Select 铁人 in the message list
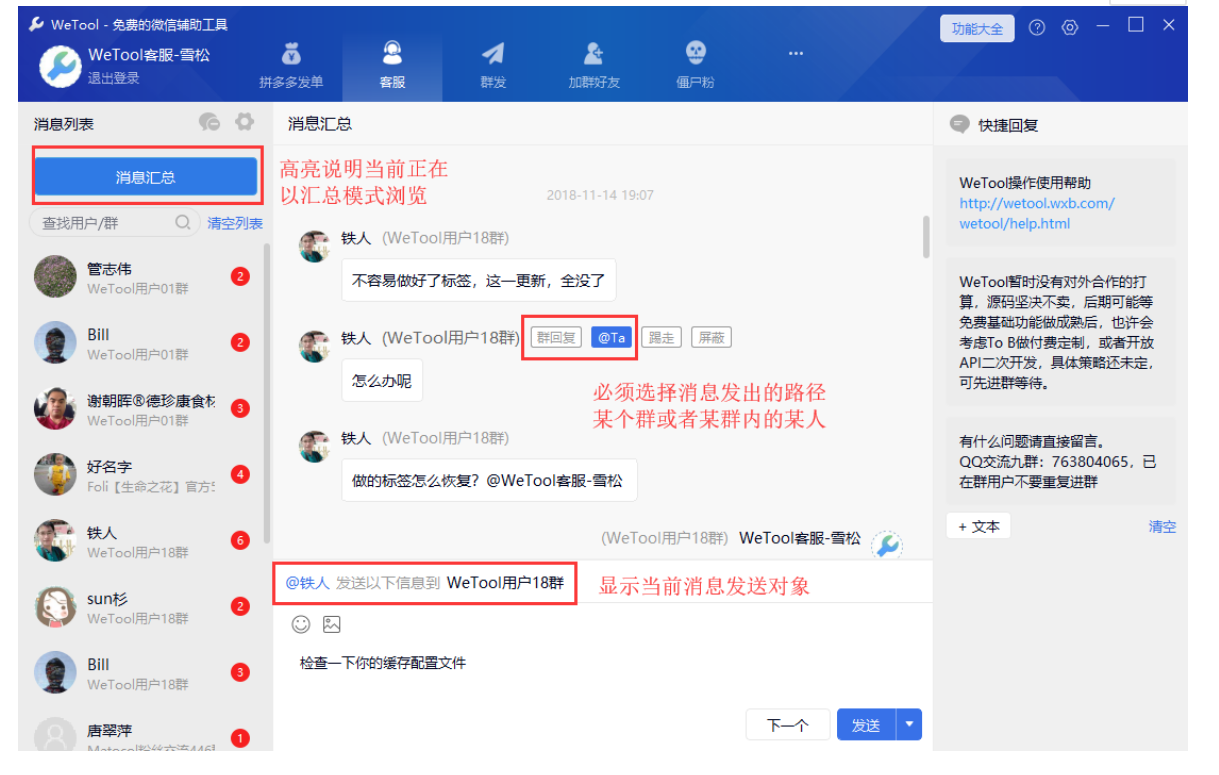1219x775 pixels. click(x=145, y=541)
